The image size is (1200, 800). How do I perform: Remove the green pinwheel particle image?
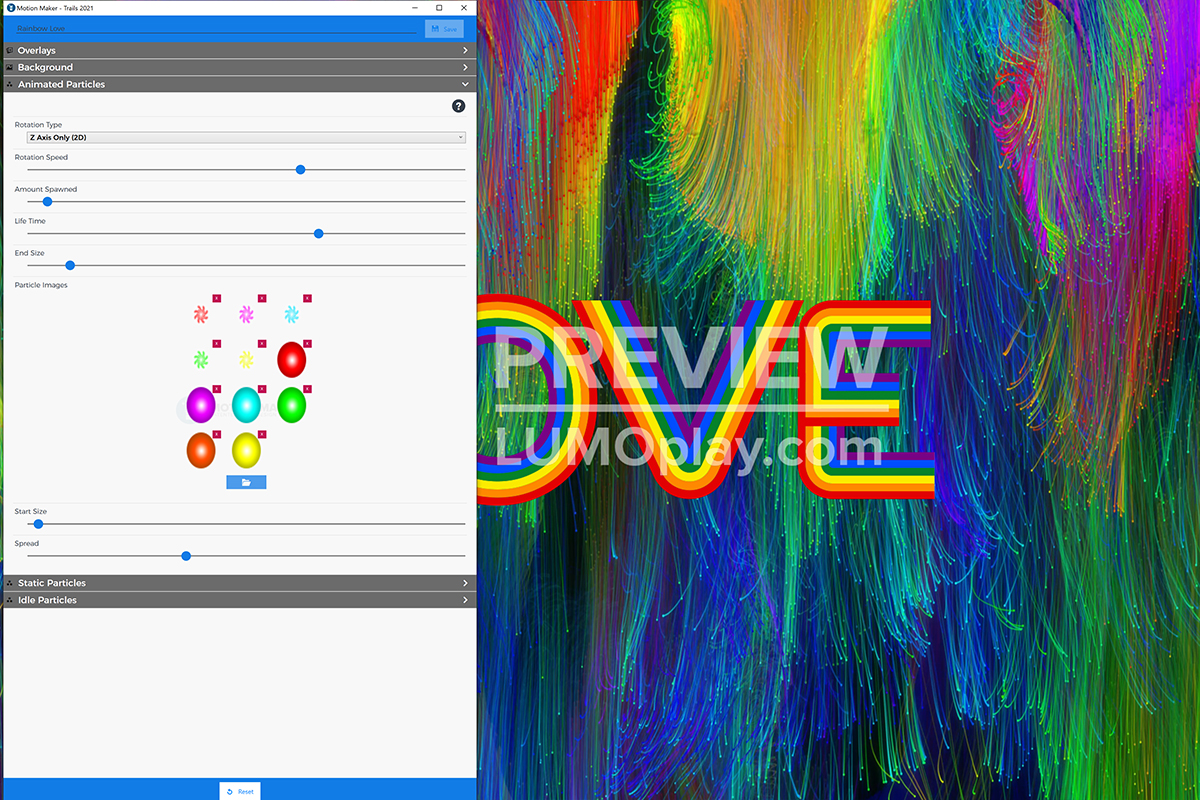216,343
